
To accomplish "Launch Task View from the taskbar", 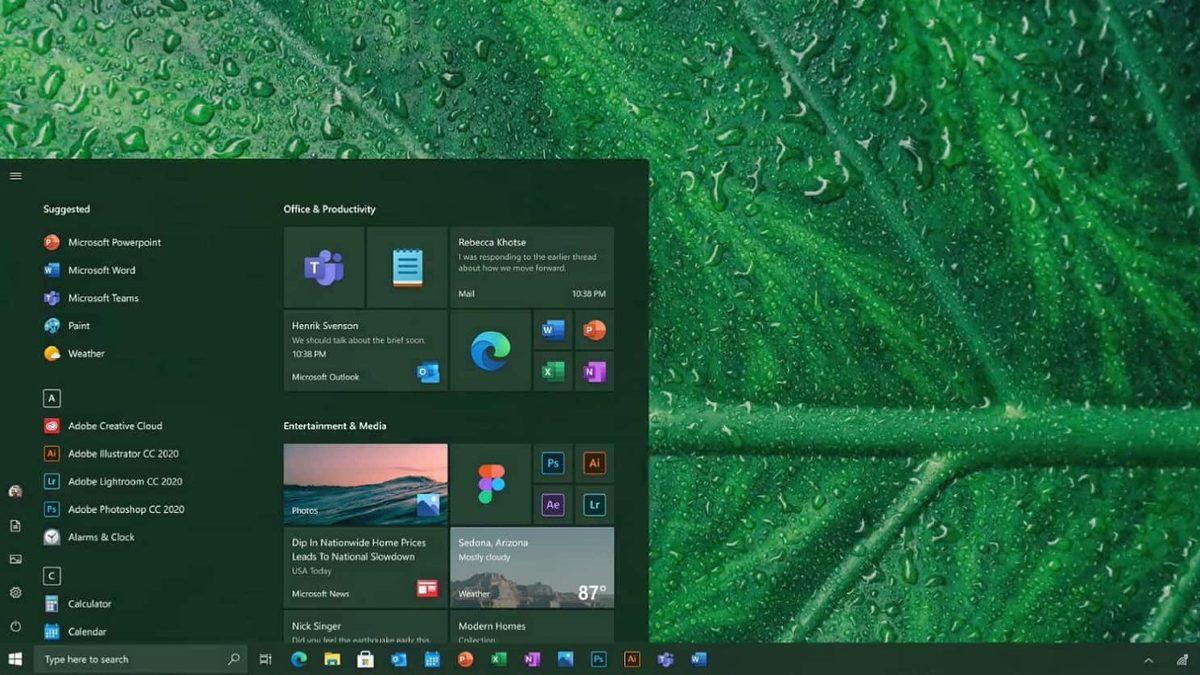I will point(265,659).
